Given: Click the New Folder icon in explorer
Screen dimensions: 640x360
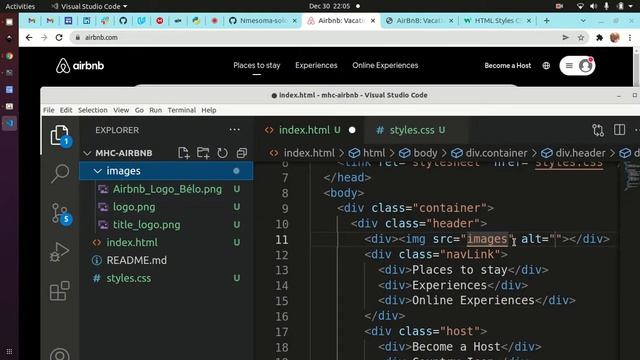Looking at the screenshot, I should coord(203,153).
